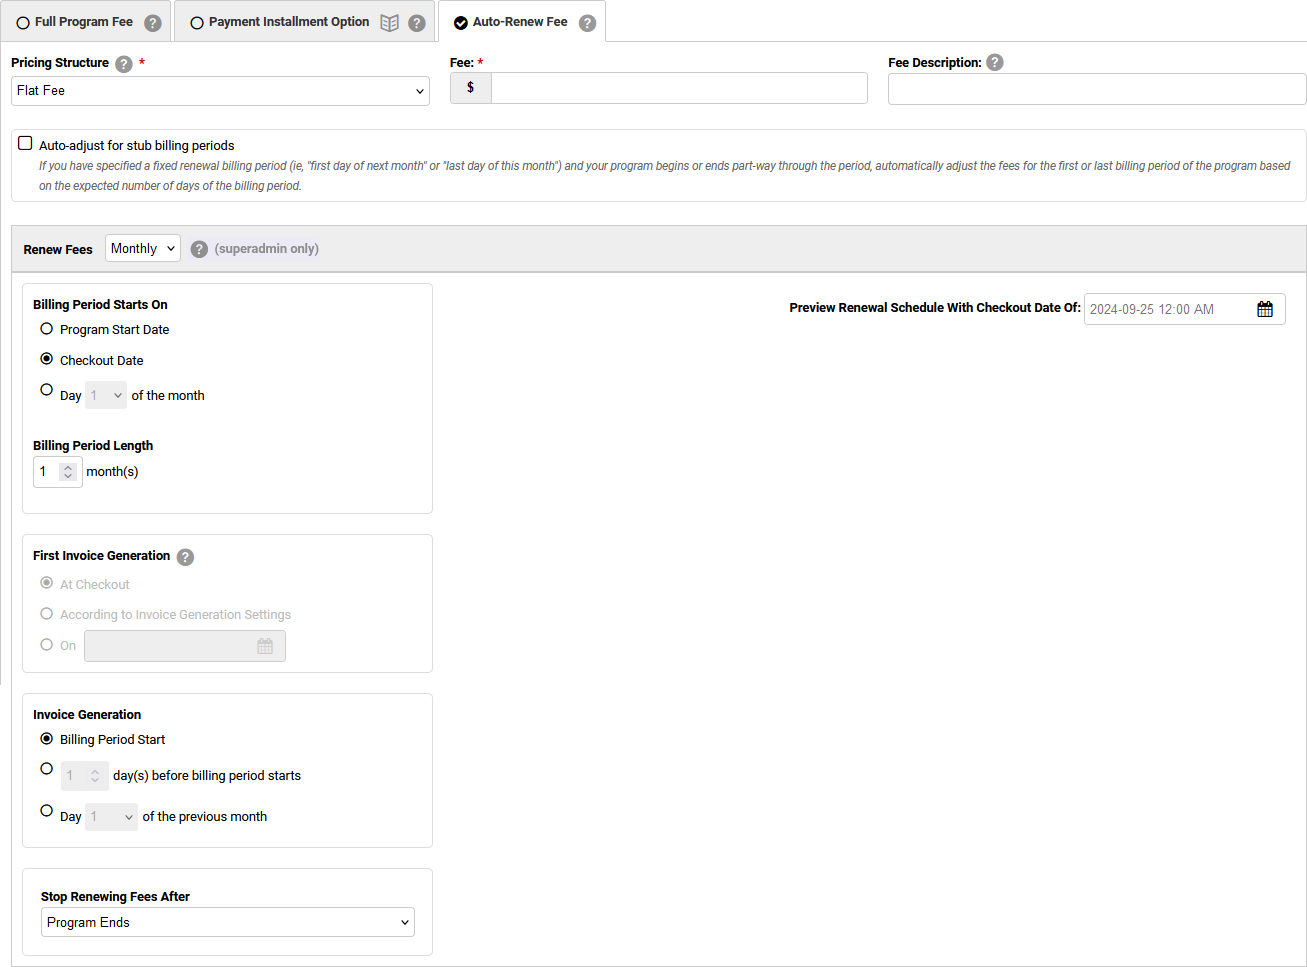Click the help icon next to Fee Description
1307x967 pixels.
[995, 62]
